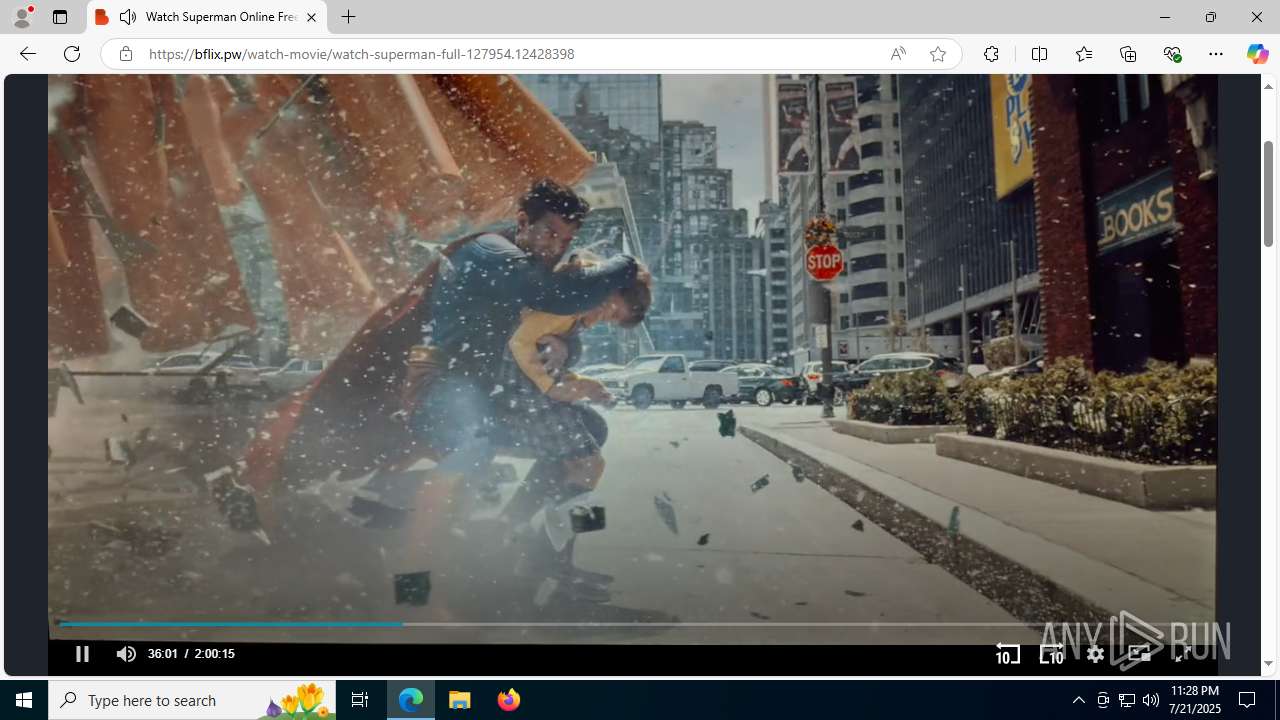
Task: Open Browser essentials panel
Action: click(x=1172, y=54)
